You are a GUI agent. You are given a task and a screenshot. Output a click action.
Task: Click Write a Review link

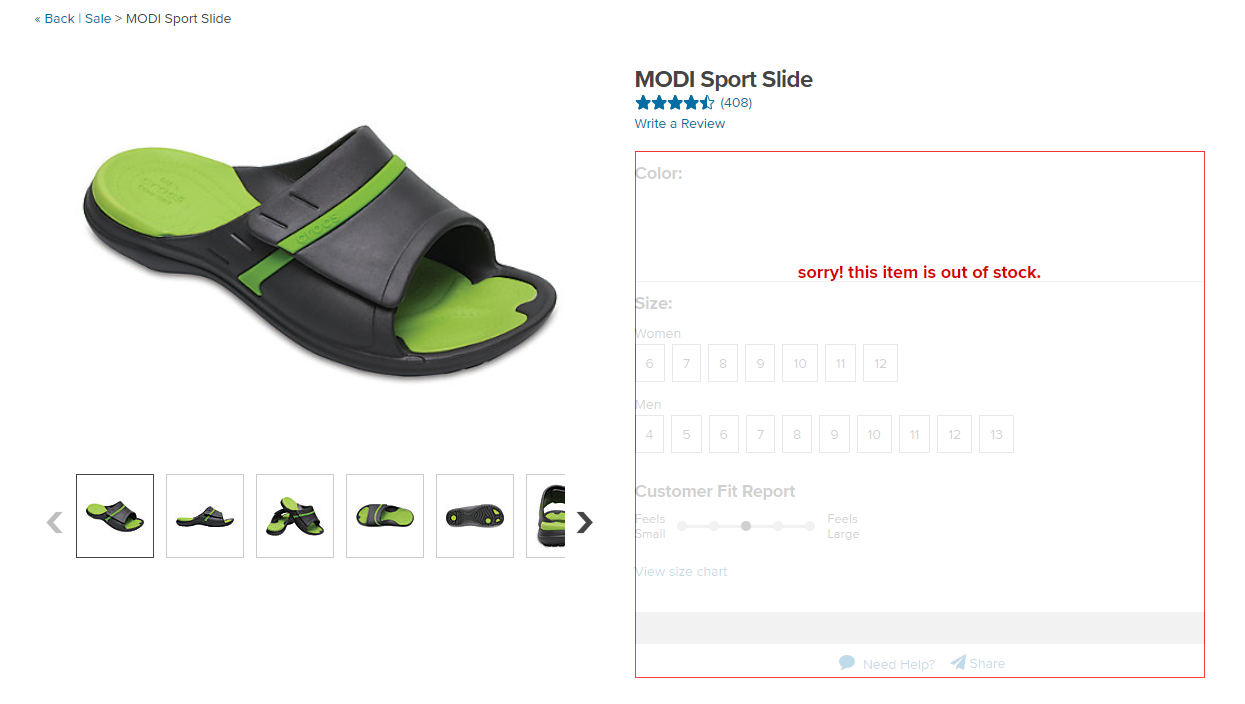click(x=680, y=124)
